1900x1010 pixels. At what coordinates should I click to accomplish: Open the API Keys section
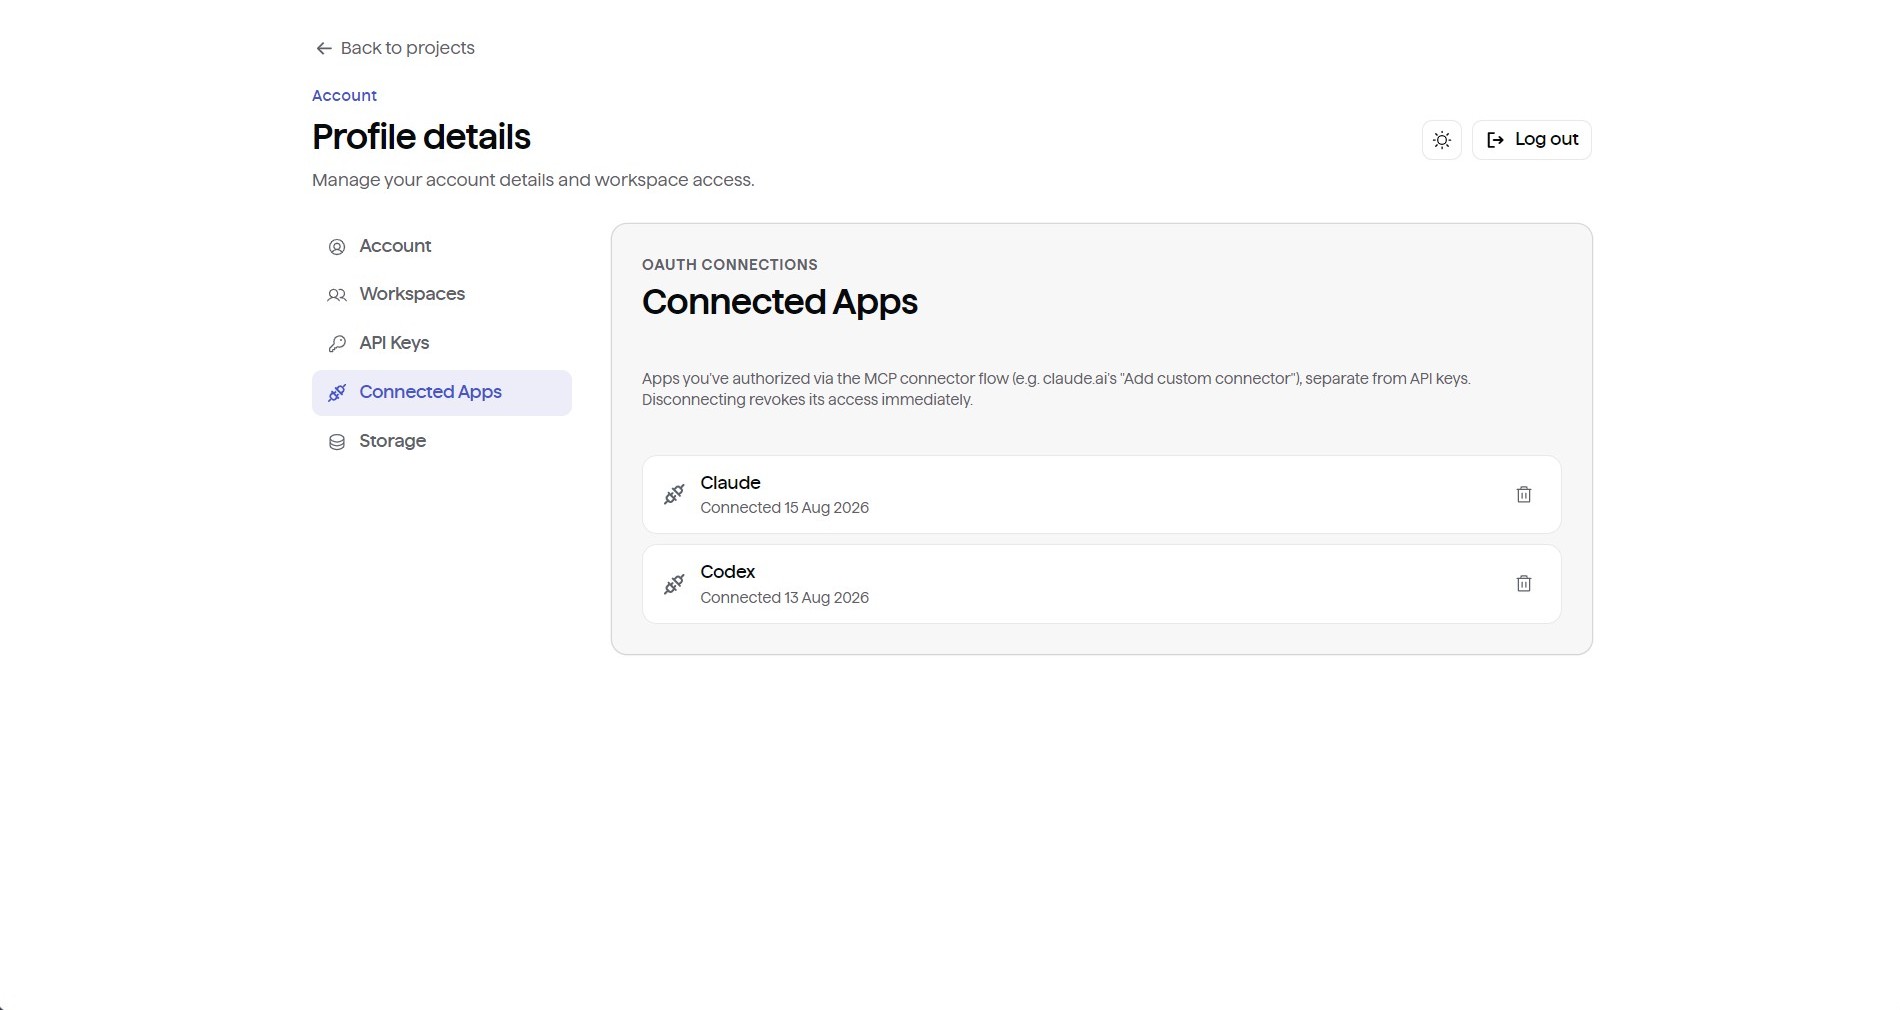tap(441, 343)
